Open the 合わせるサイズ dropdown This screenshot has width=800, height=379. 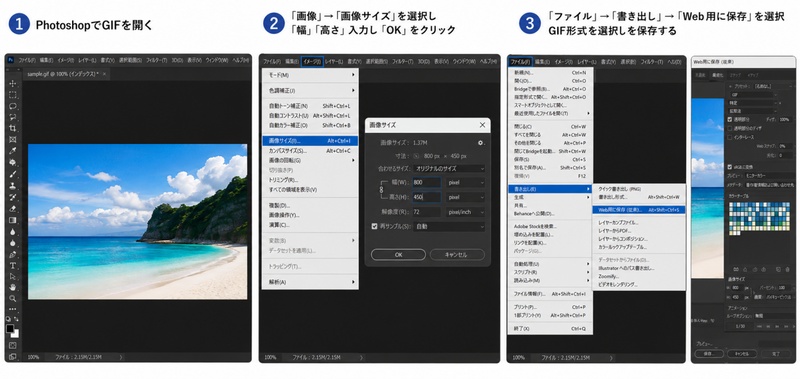(x=449, y=168)
